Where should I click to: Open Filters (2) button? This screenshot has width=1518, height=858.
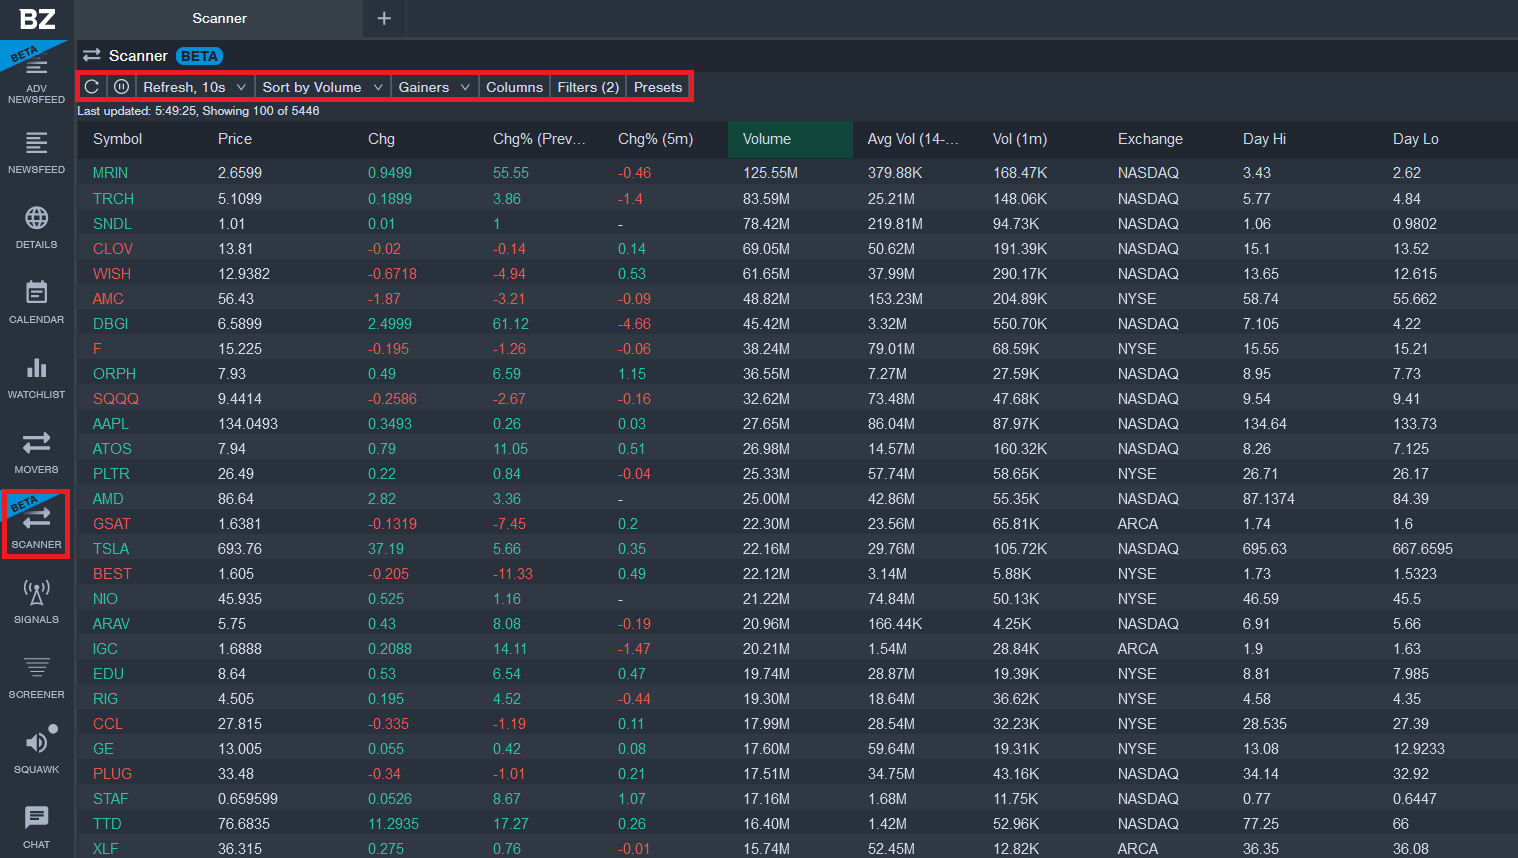[x=588, y=87]
